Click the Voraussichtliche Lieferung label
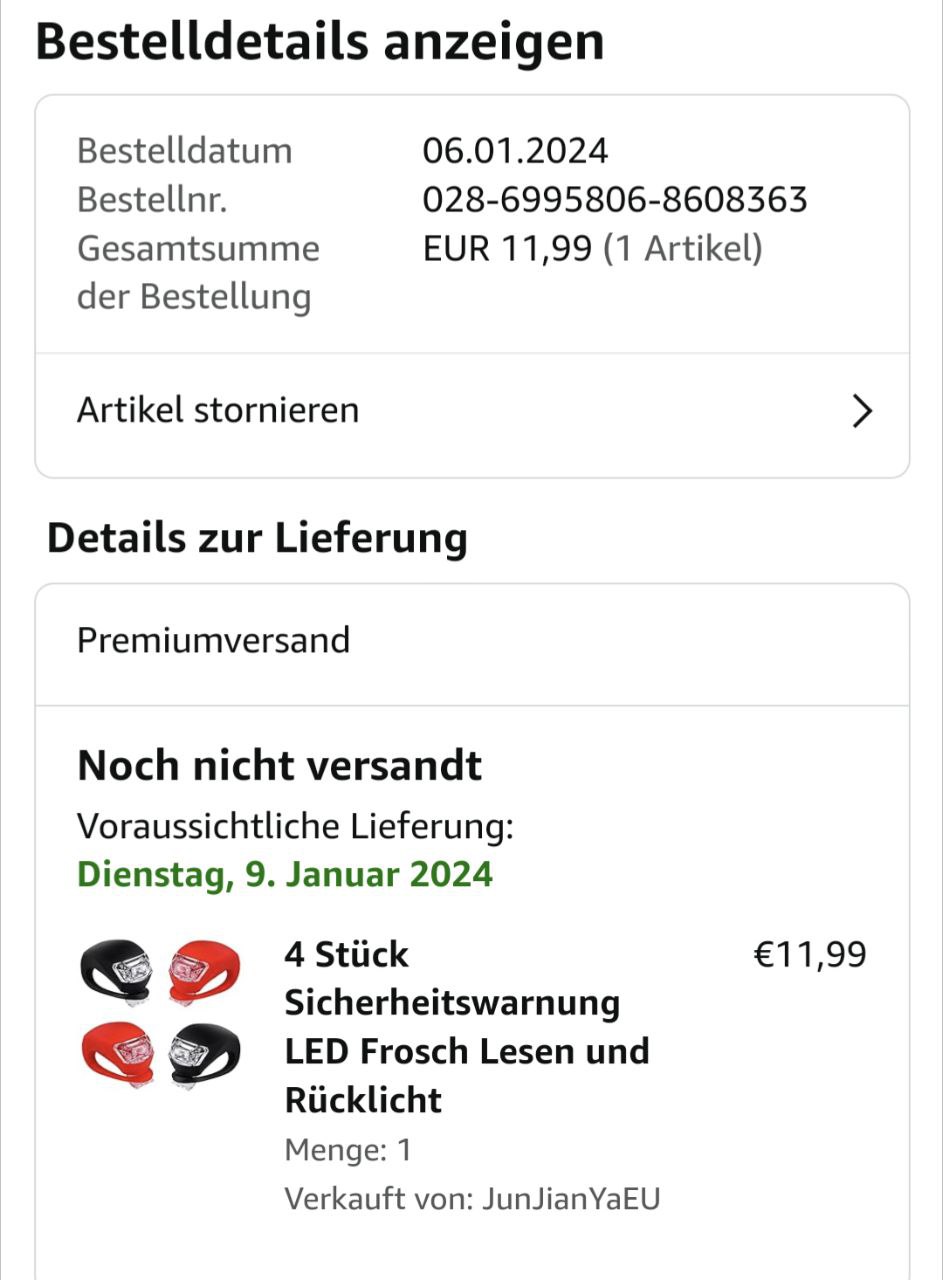The image size is (943, 1280). click(x=295, y=826)
